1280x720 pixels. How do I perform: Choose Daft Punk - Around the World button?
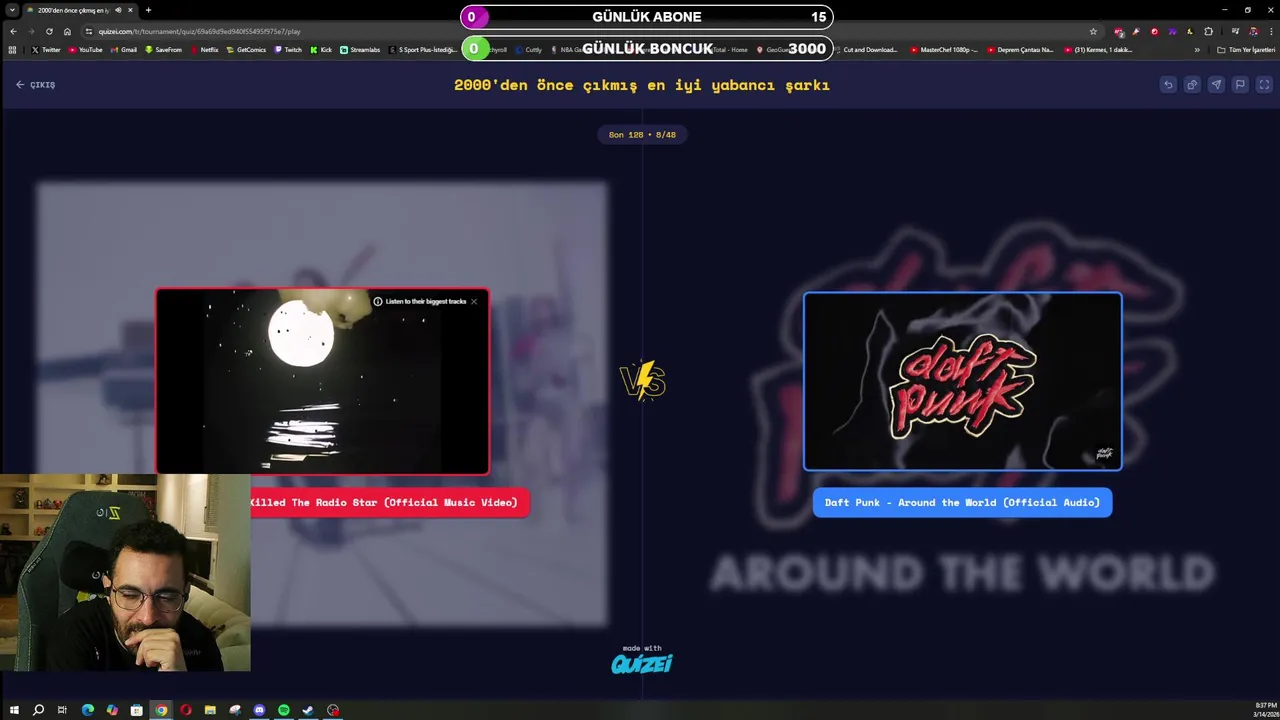[962, 502]
